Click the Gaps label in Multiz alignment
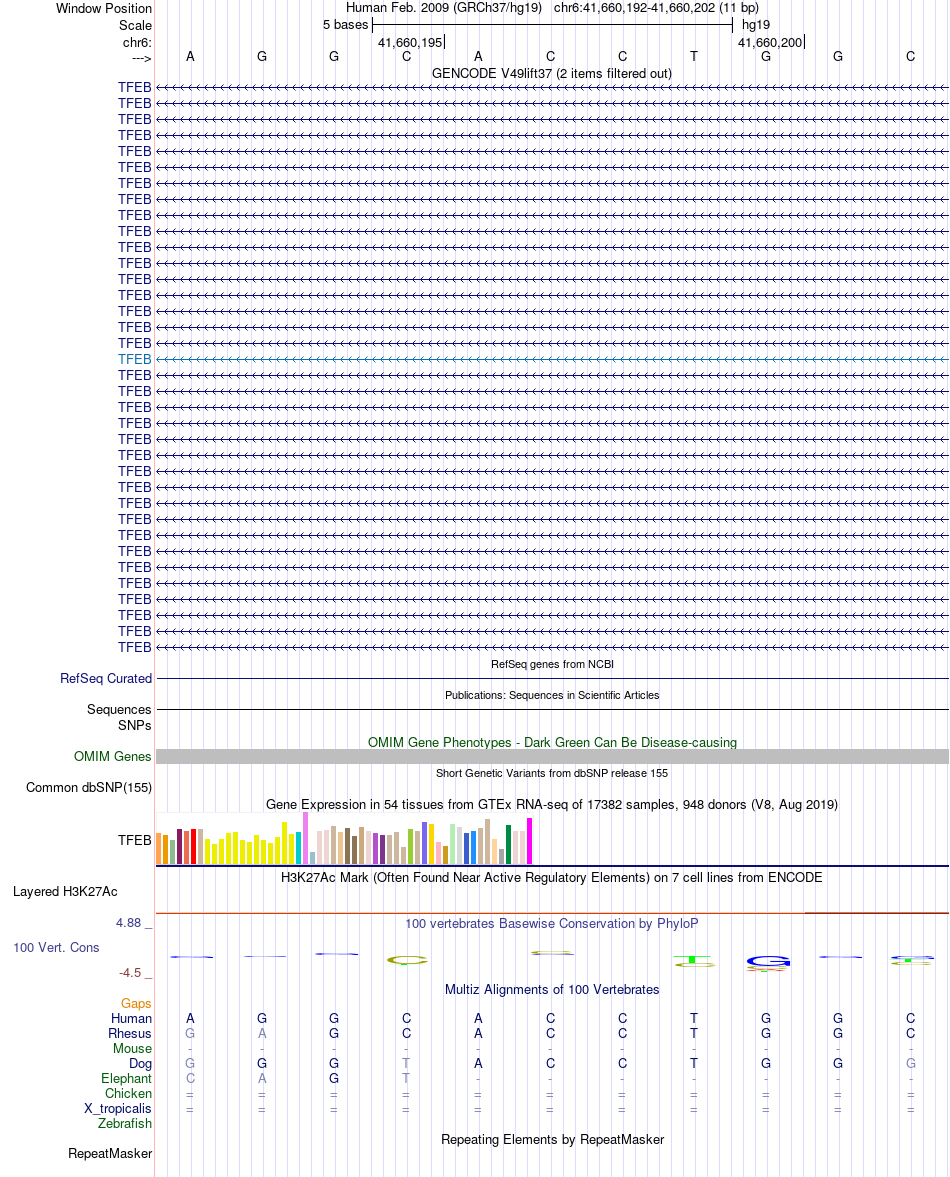This screenshot has width=950, height=1177. click(136, 1004)
